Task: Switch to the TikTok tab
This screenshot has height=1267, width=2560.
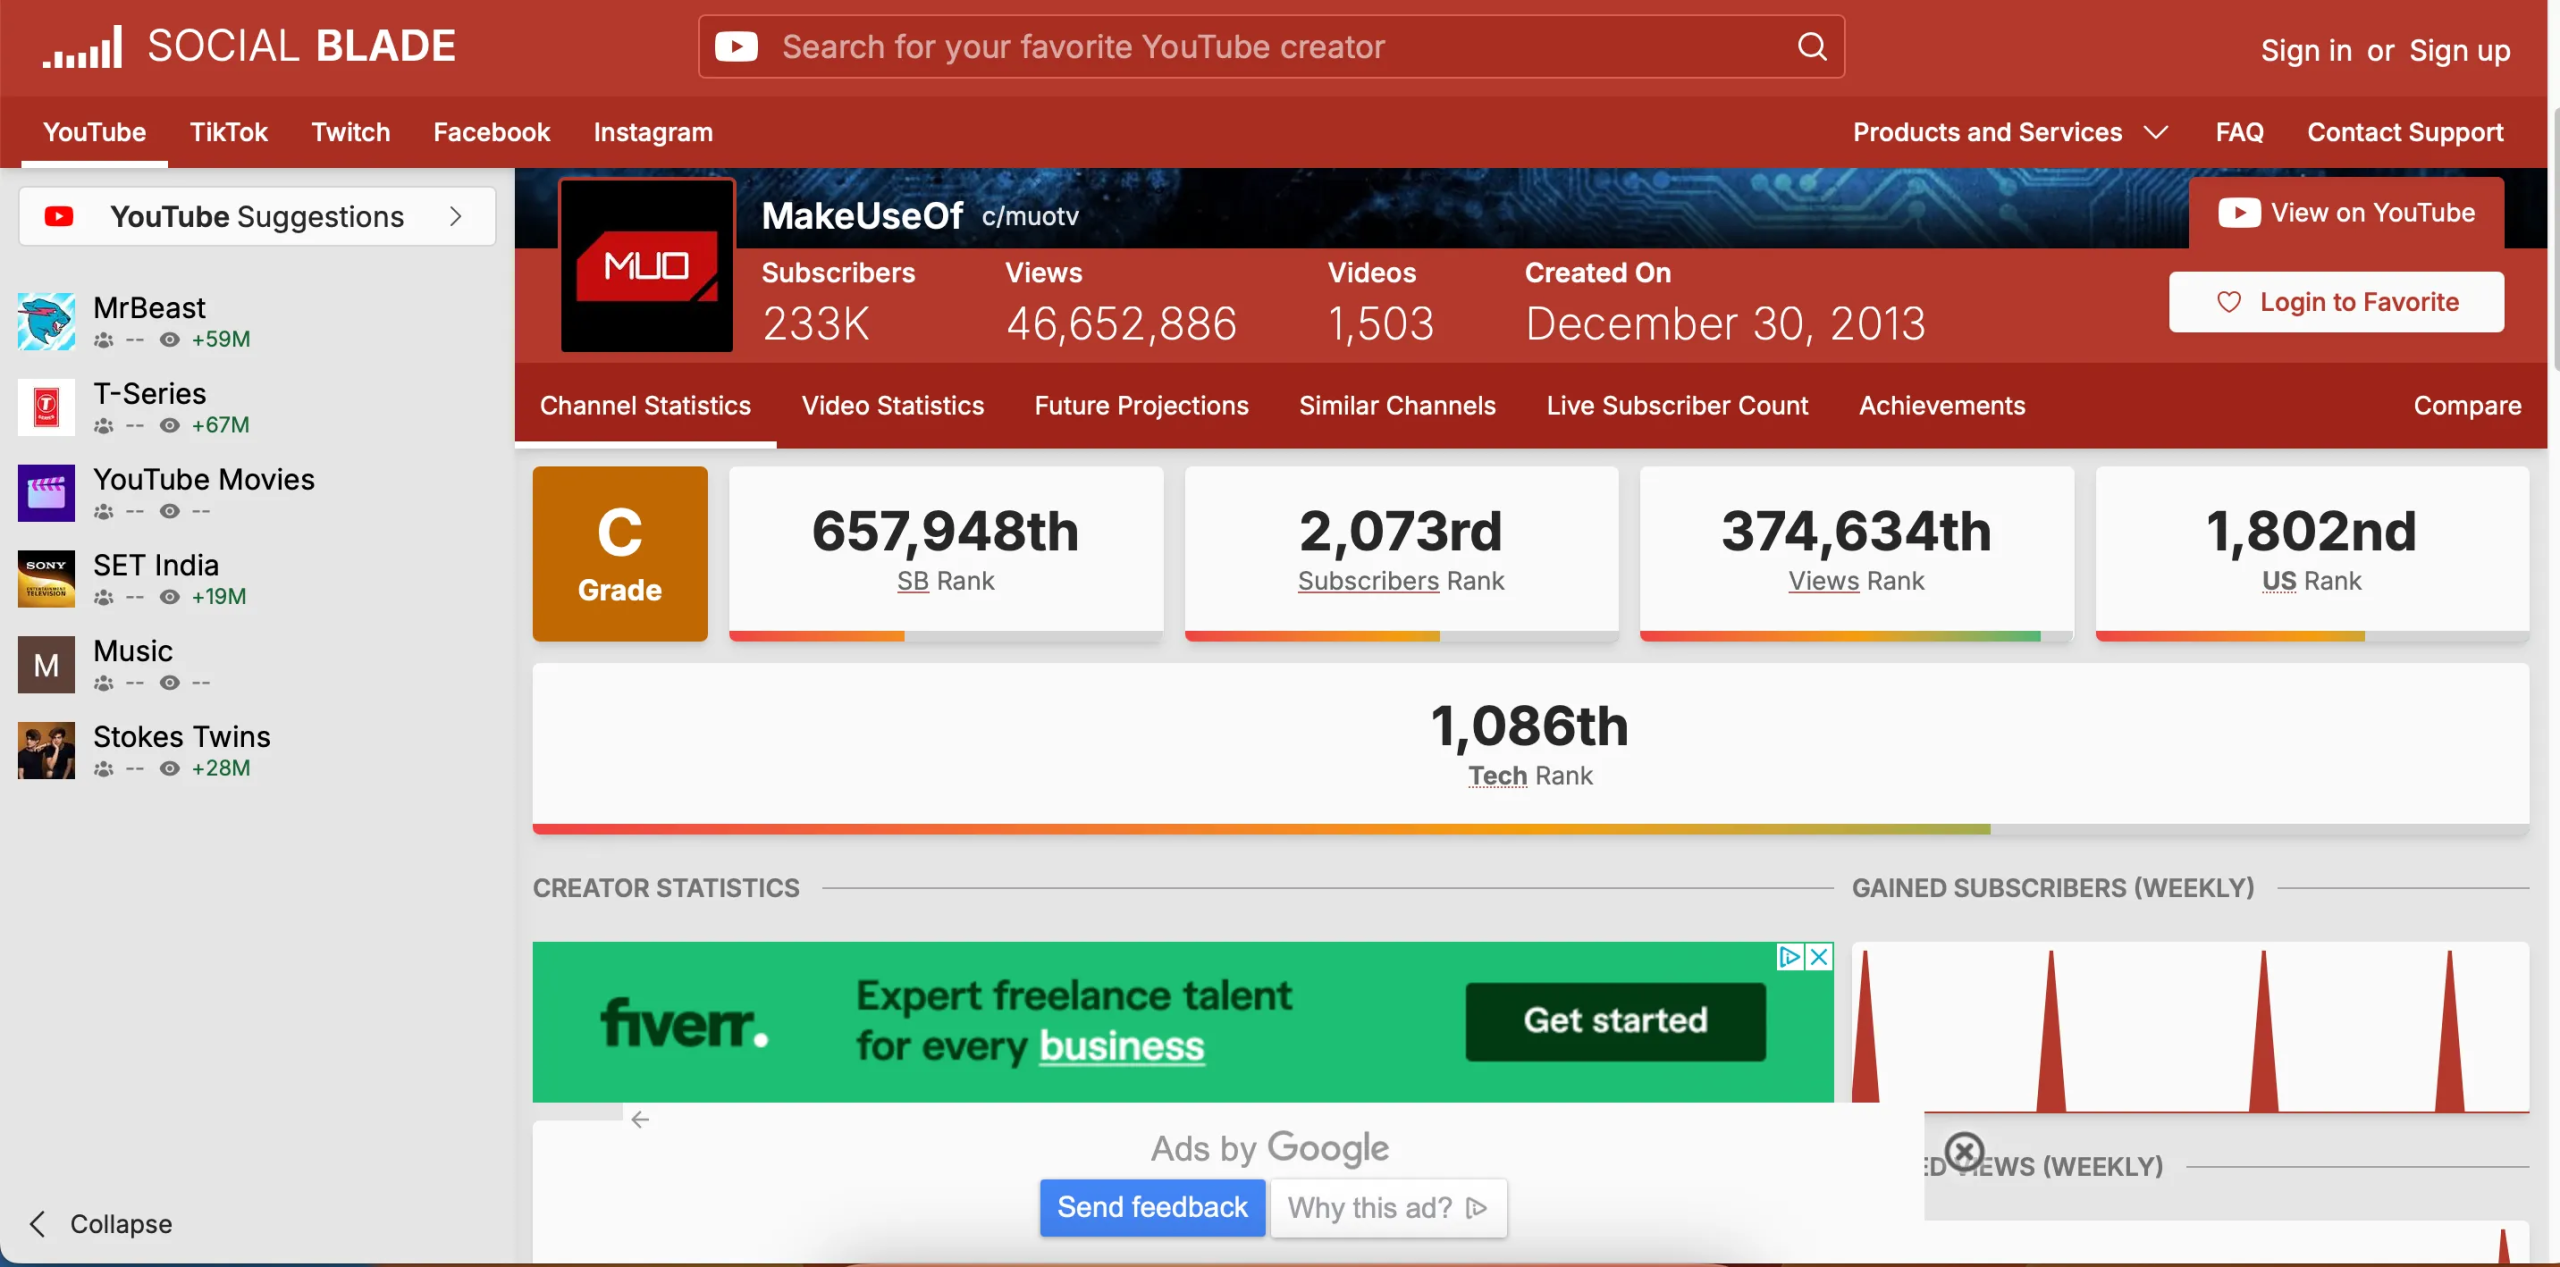Action: coord(229,132)
